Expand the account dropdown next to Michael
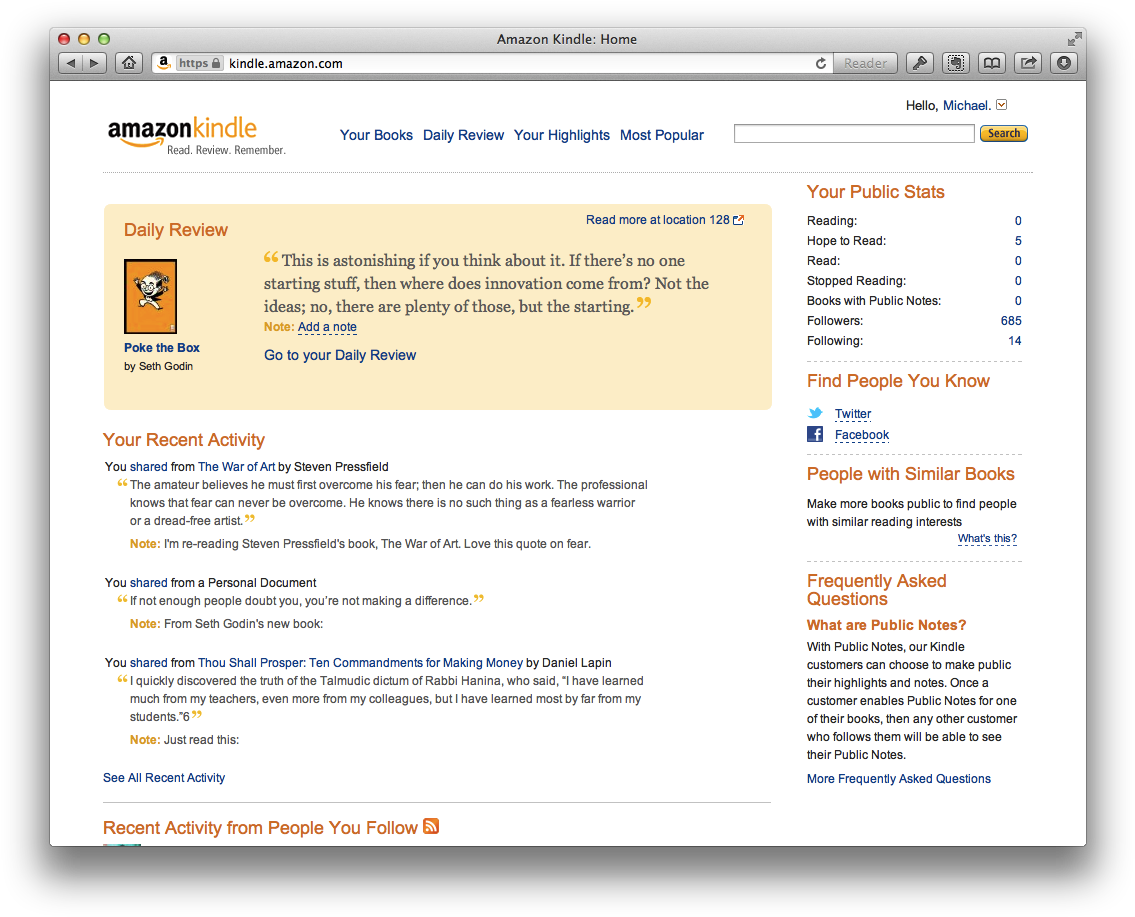Viewport: 1135px width, 917px height. click(1001, 105)
